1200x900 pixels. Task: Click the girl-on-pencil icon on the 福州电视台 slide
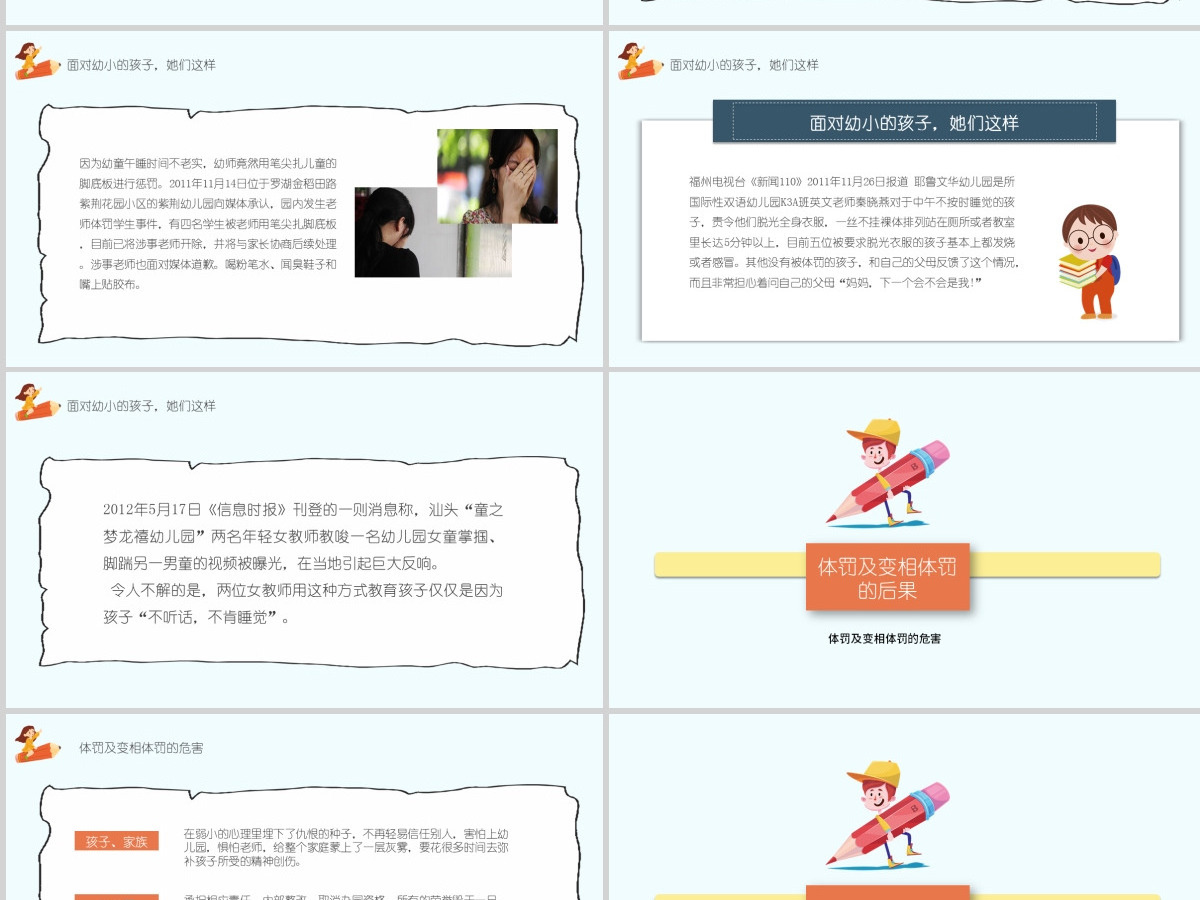pyautogui.click(x=641, y=62)
